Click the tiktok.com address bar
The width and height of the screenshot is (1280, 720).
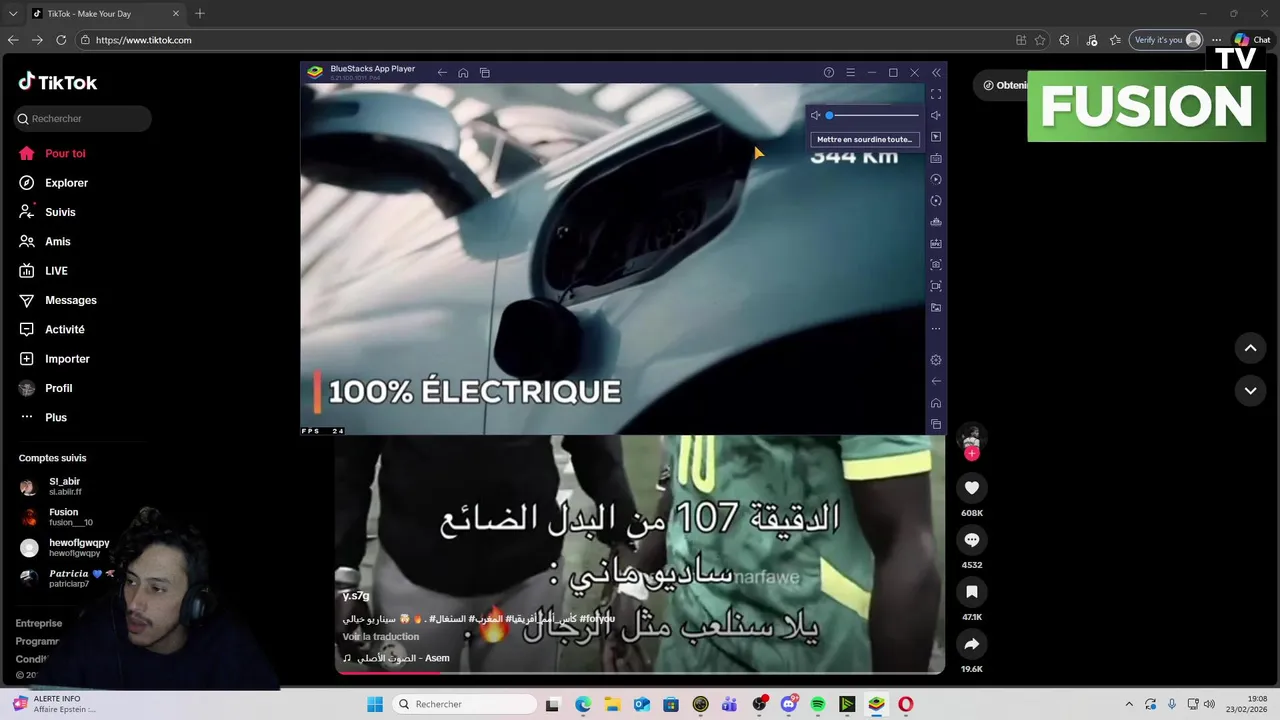pos(540,40)
